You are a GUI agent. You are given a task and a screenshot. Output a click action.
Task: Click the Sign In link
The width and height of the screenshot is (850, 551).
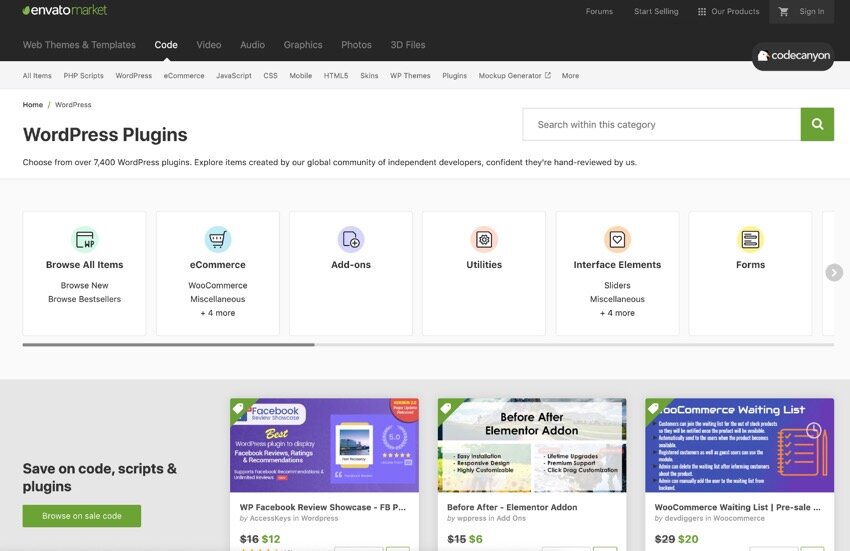pyautogui.click(x=812, y=11)
